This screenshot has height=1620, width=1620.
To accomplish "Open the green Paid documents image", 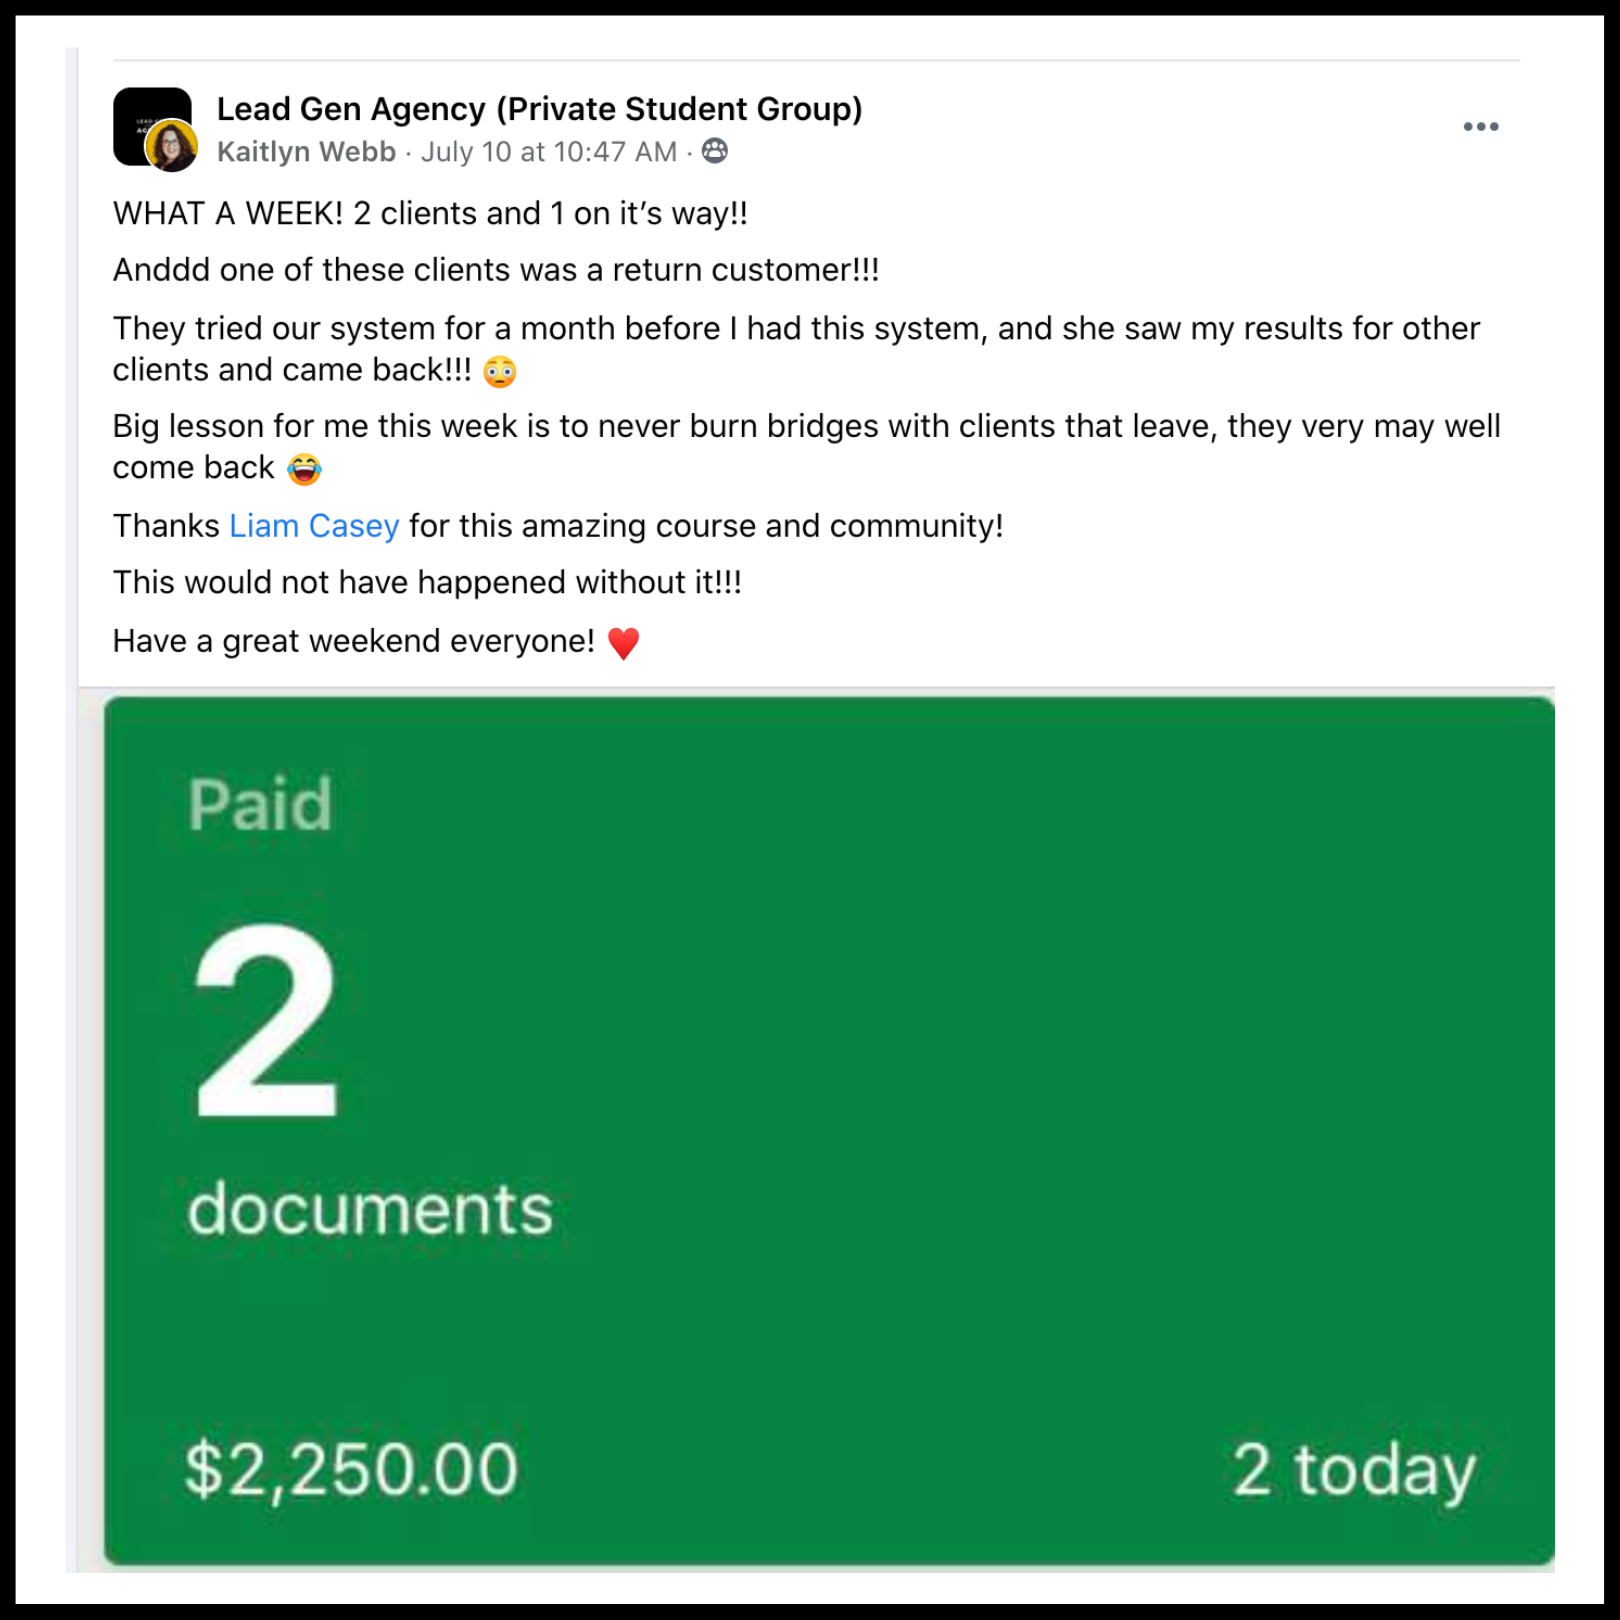I will tap(829, 1131).
